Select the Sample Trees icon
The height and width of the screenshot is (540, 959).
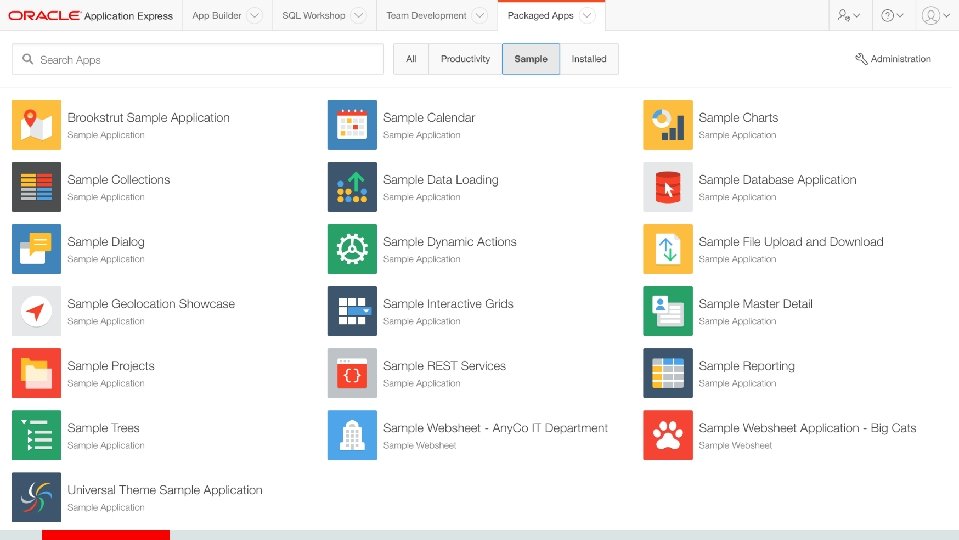(36, 435)
